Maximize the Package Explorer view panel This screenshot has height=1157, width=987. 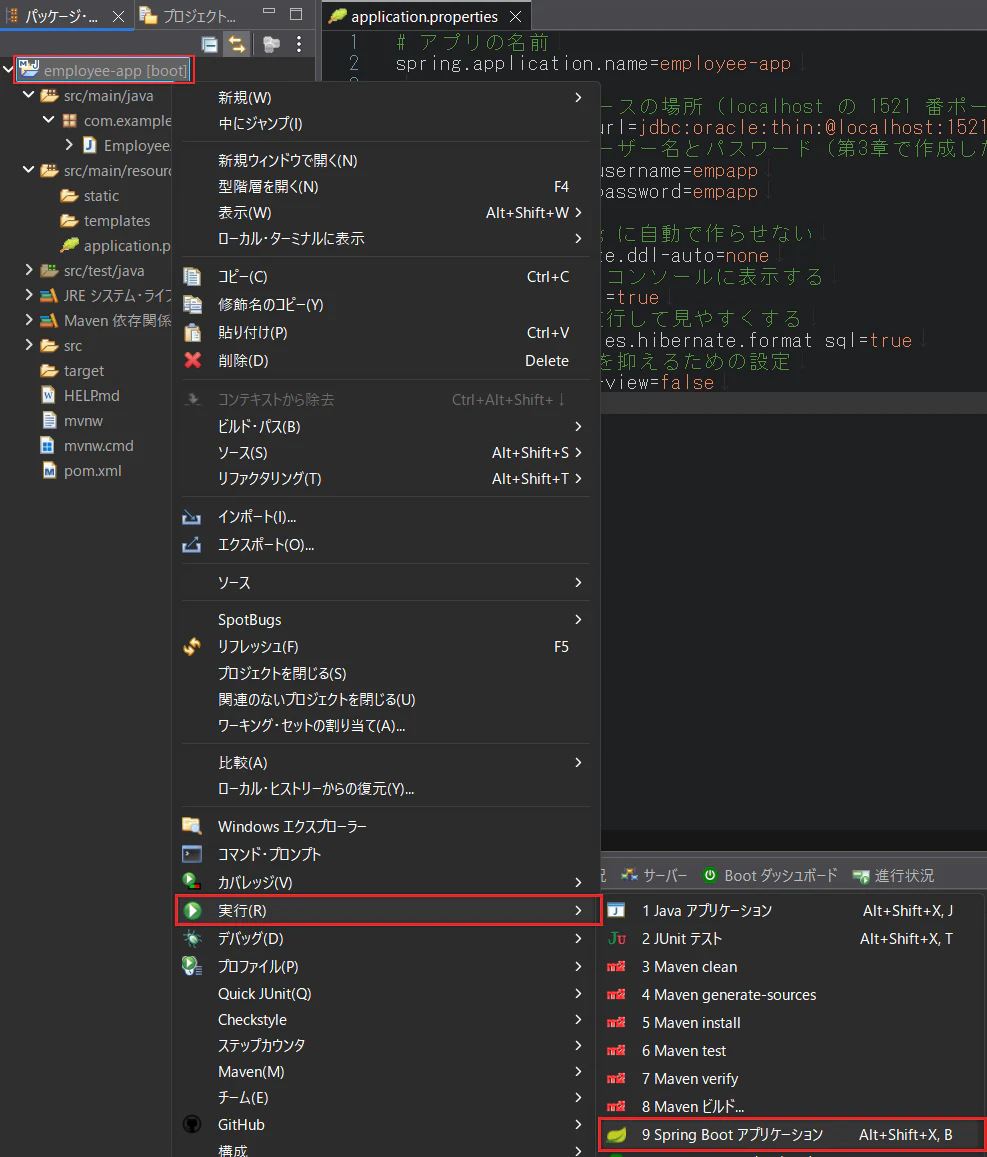point(296,13)
